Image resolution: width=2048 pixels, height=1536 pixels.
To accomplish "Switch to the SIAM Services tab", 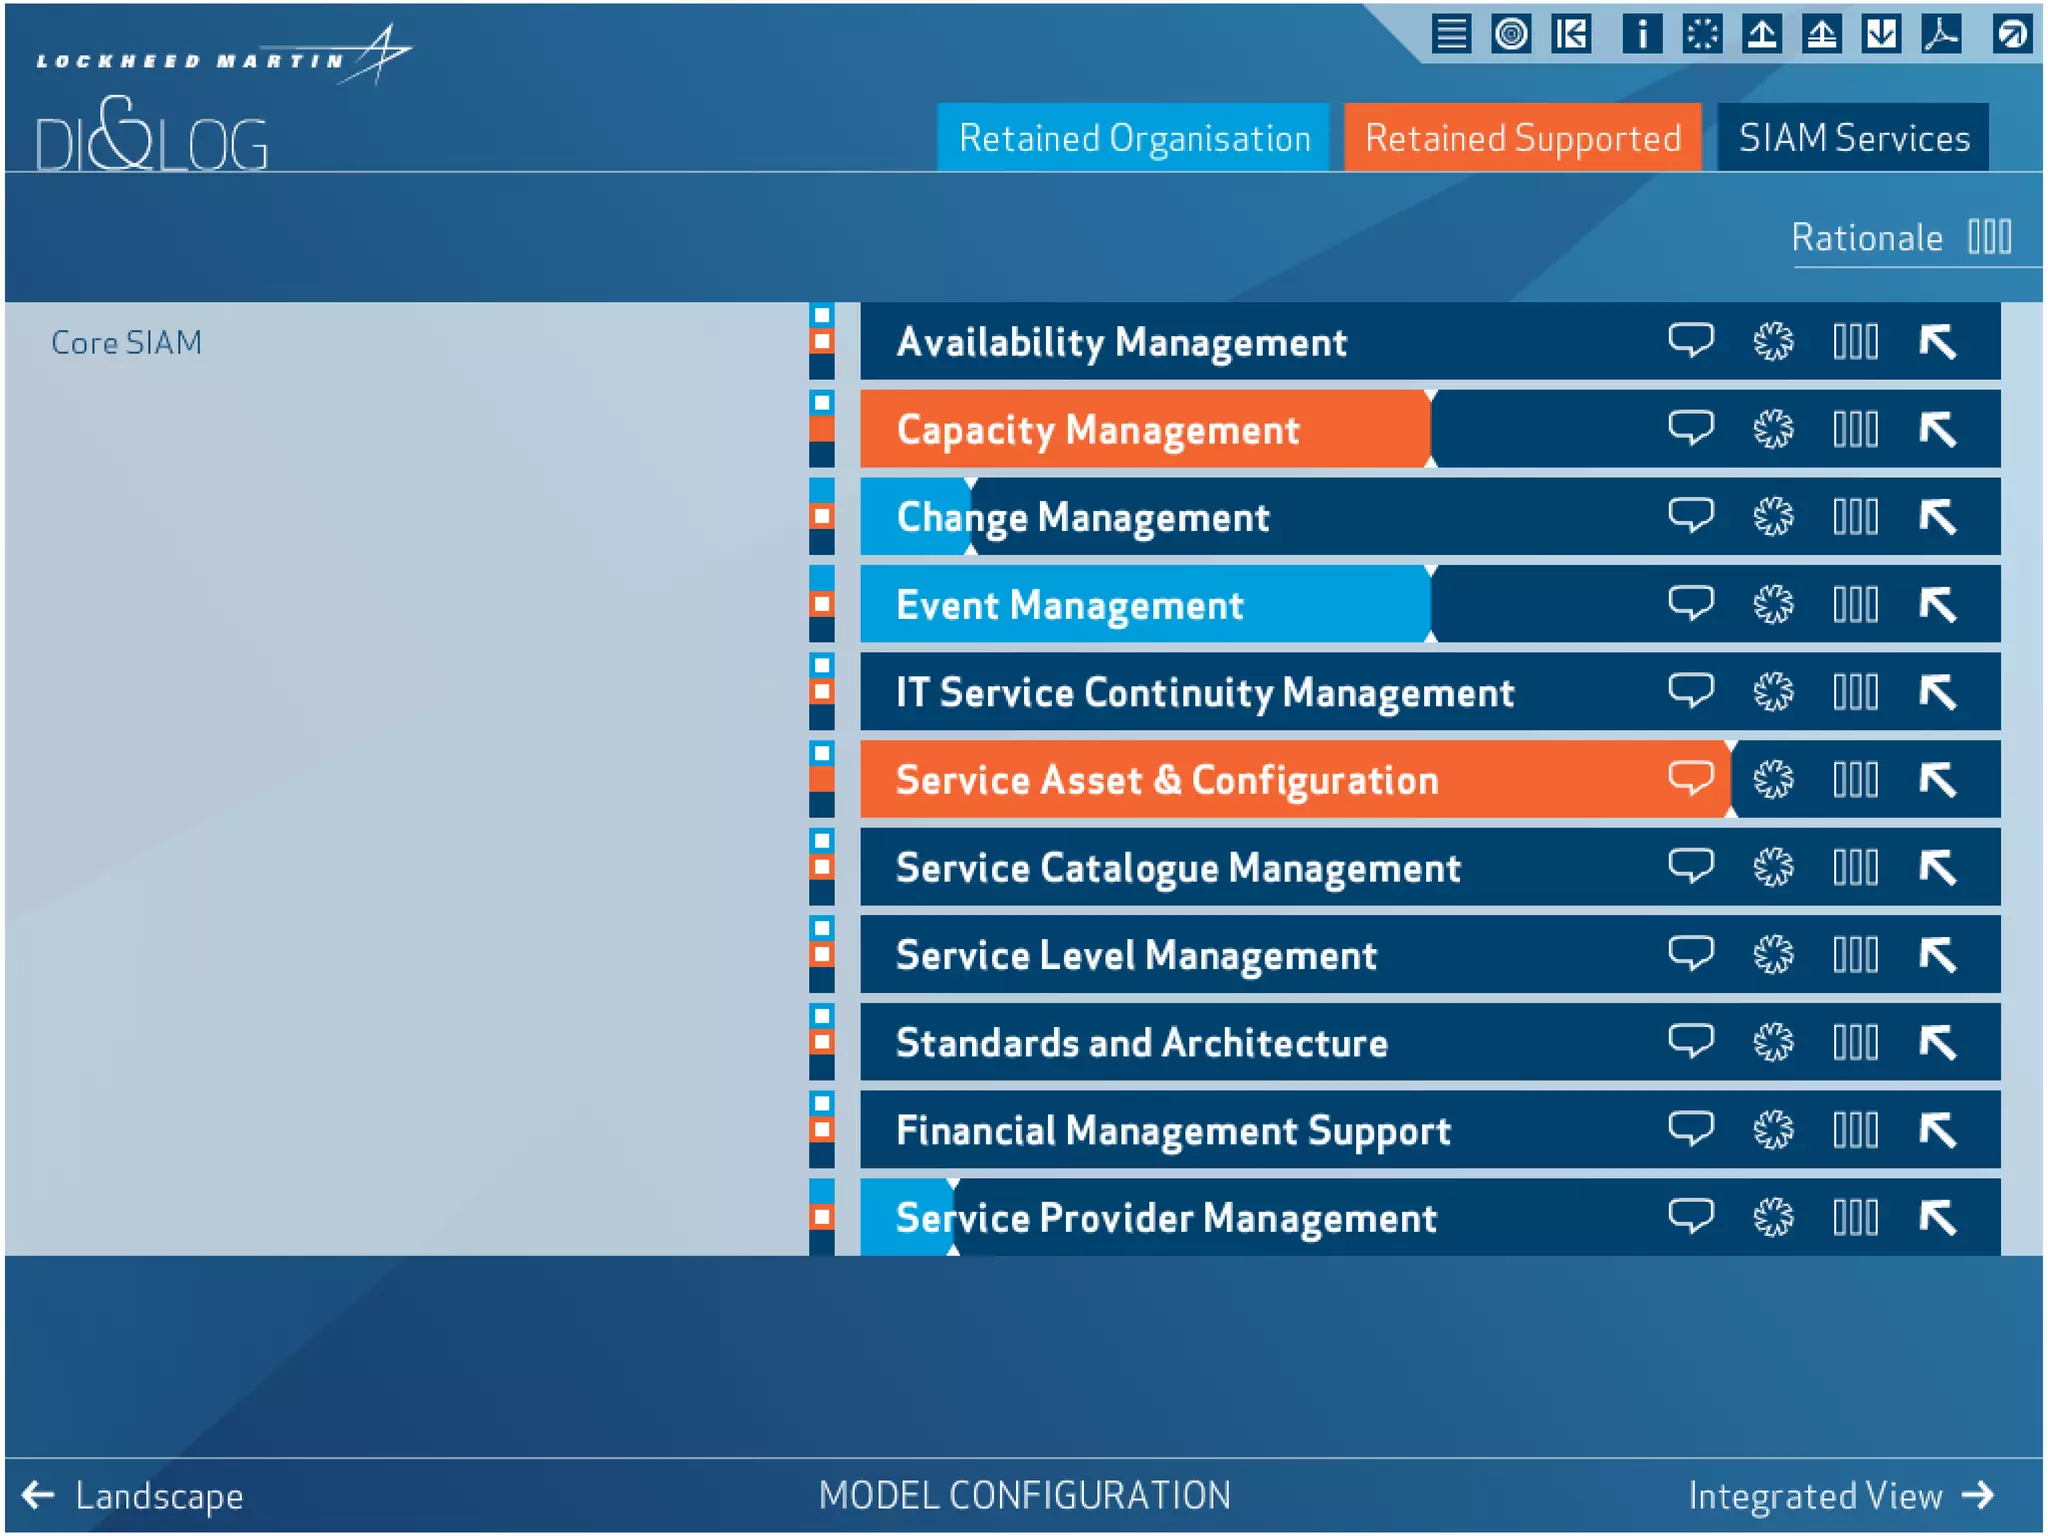I will 1853,138.
